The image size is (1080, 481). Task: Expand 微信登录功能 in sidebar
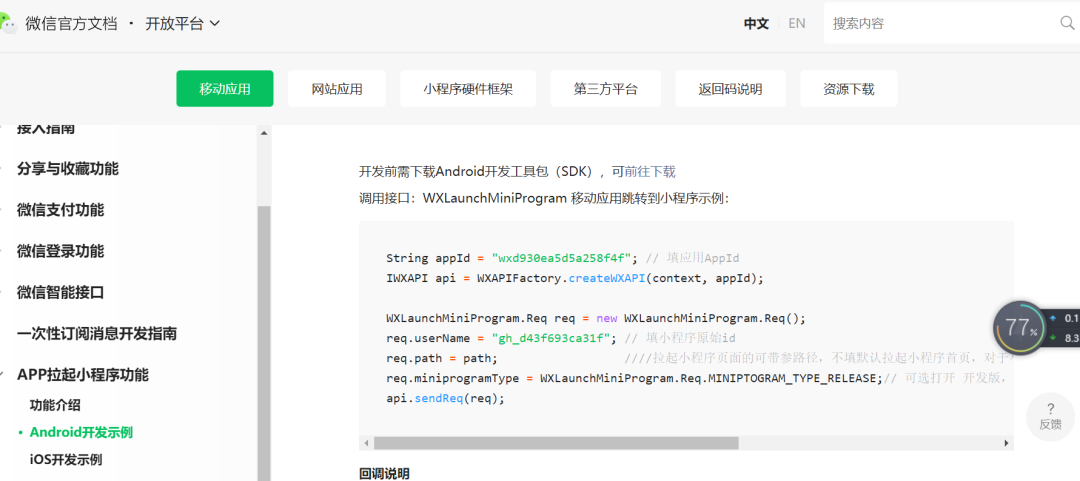[61, 252]
